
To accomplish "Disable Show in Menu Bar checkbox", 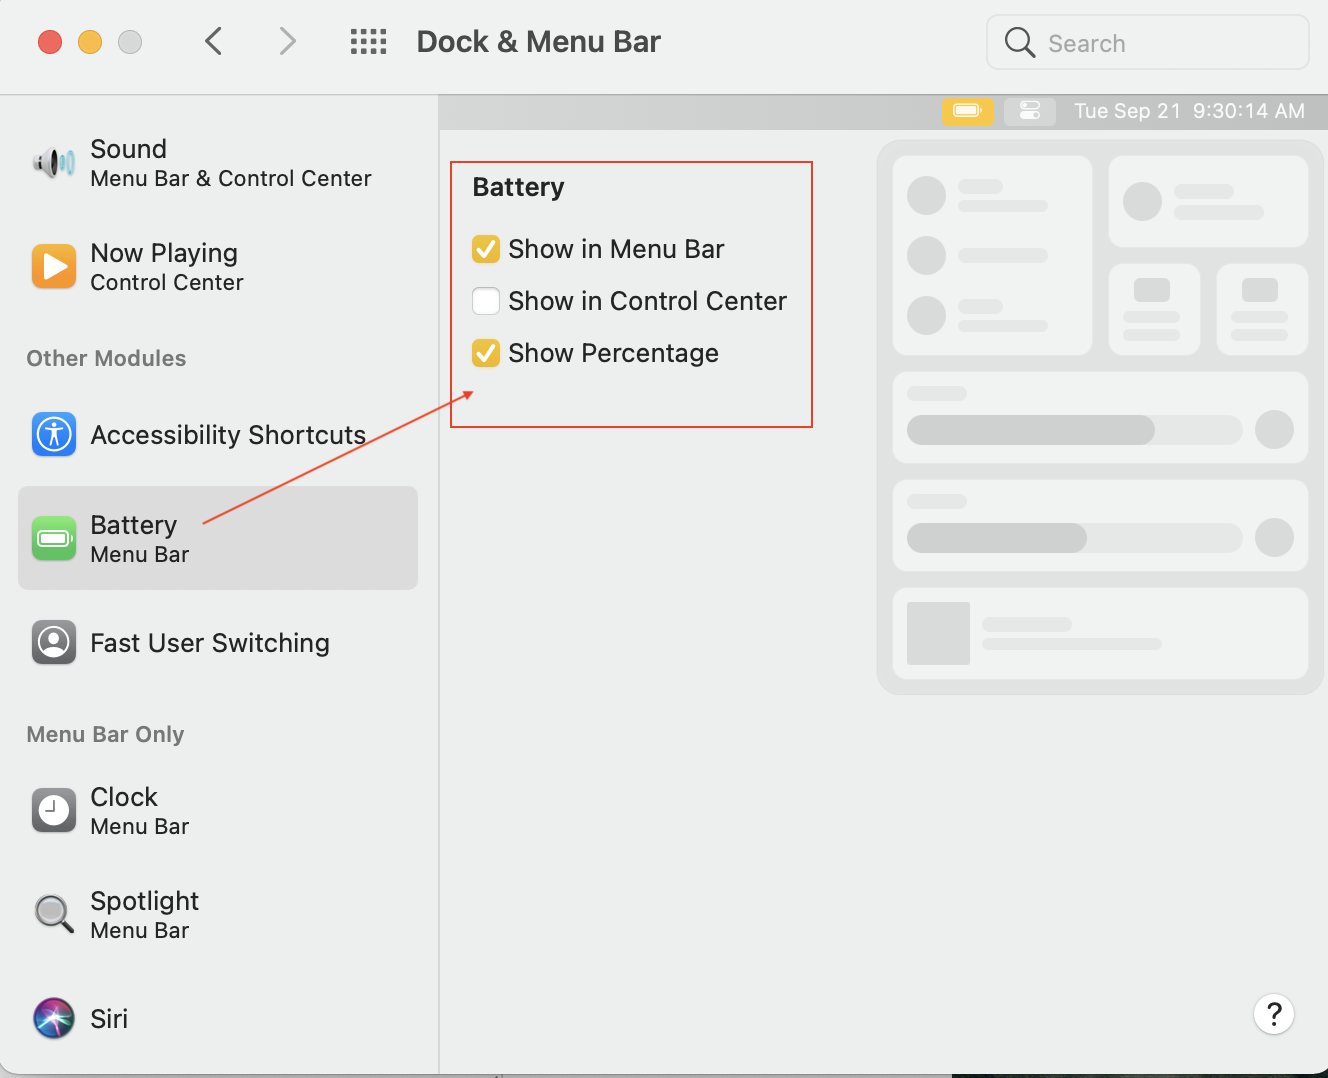I will pos(486,249).
